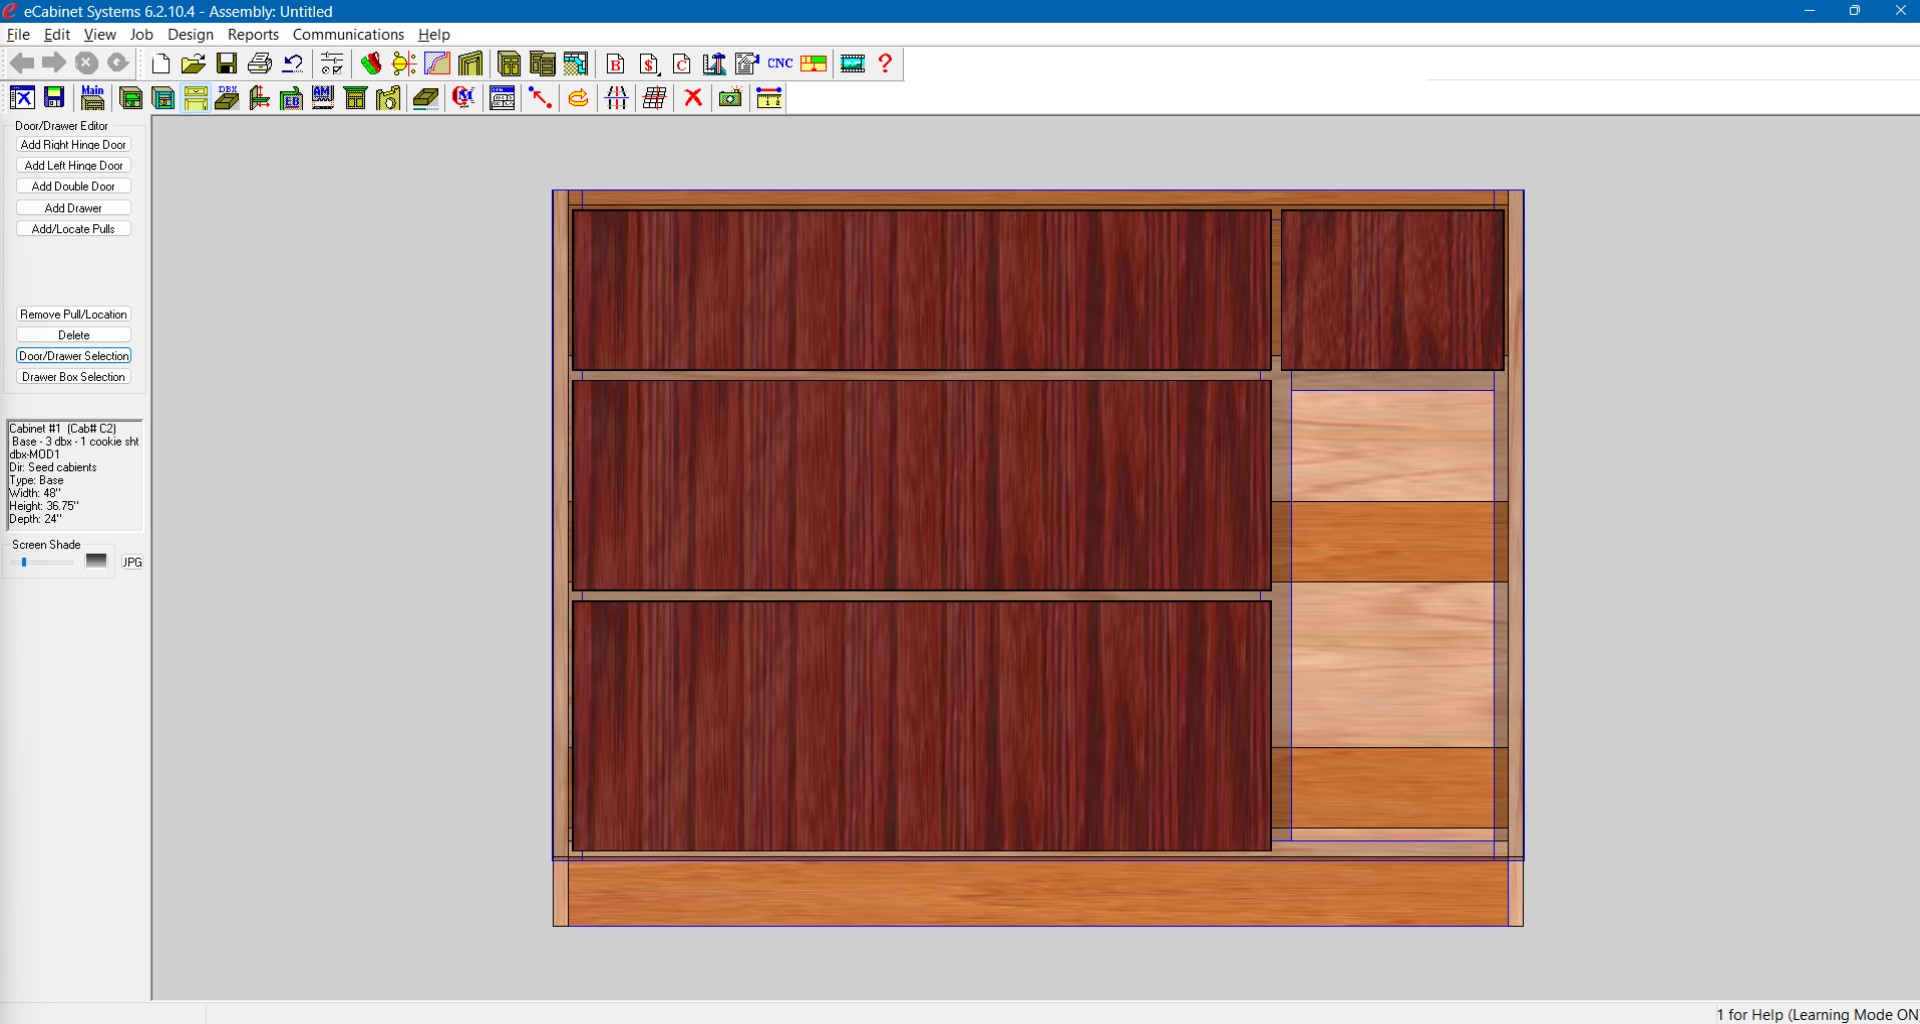The width and height of the screenshot is (1920, 1024).
Task: Click the red question mark Help icon
Action: (x=885, y=64)
